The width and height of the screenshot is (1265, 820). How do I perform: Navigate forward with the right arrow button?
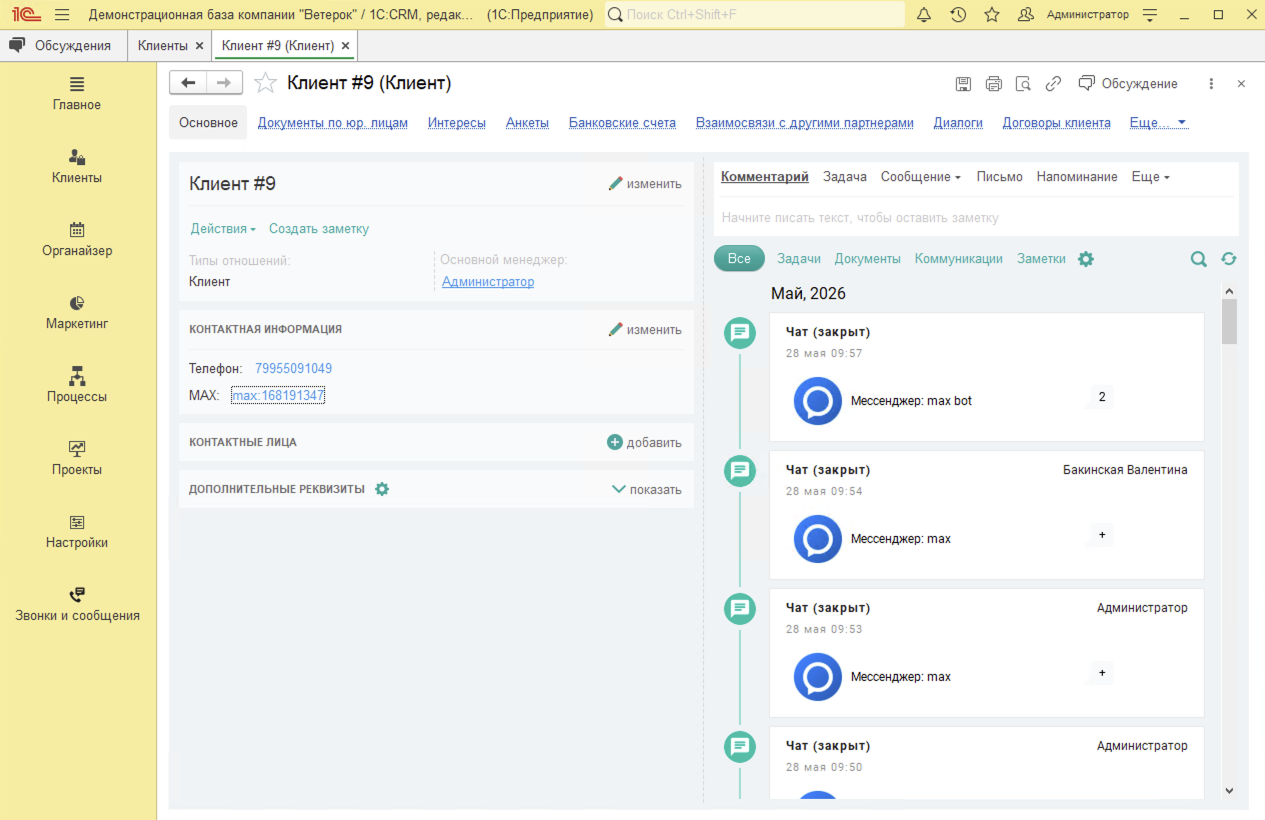click(224, 83)
